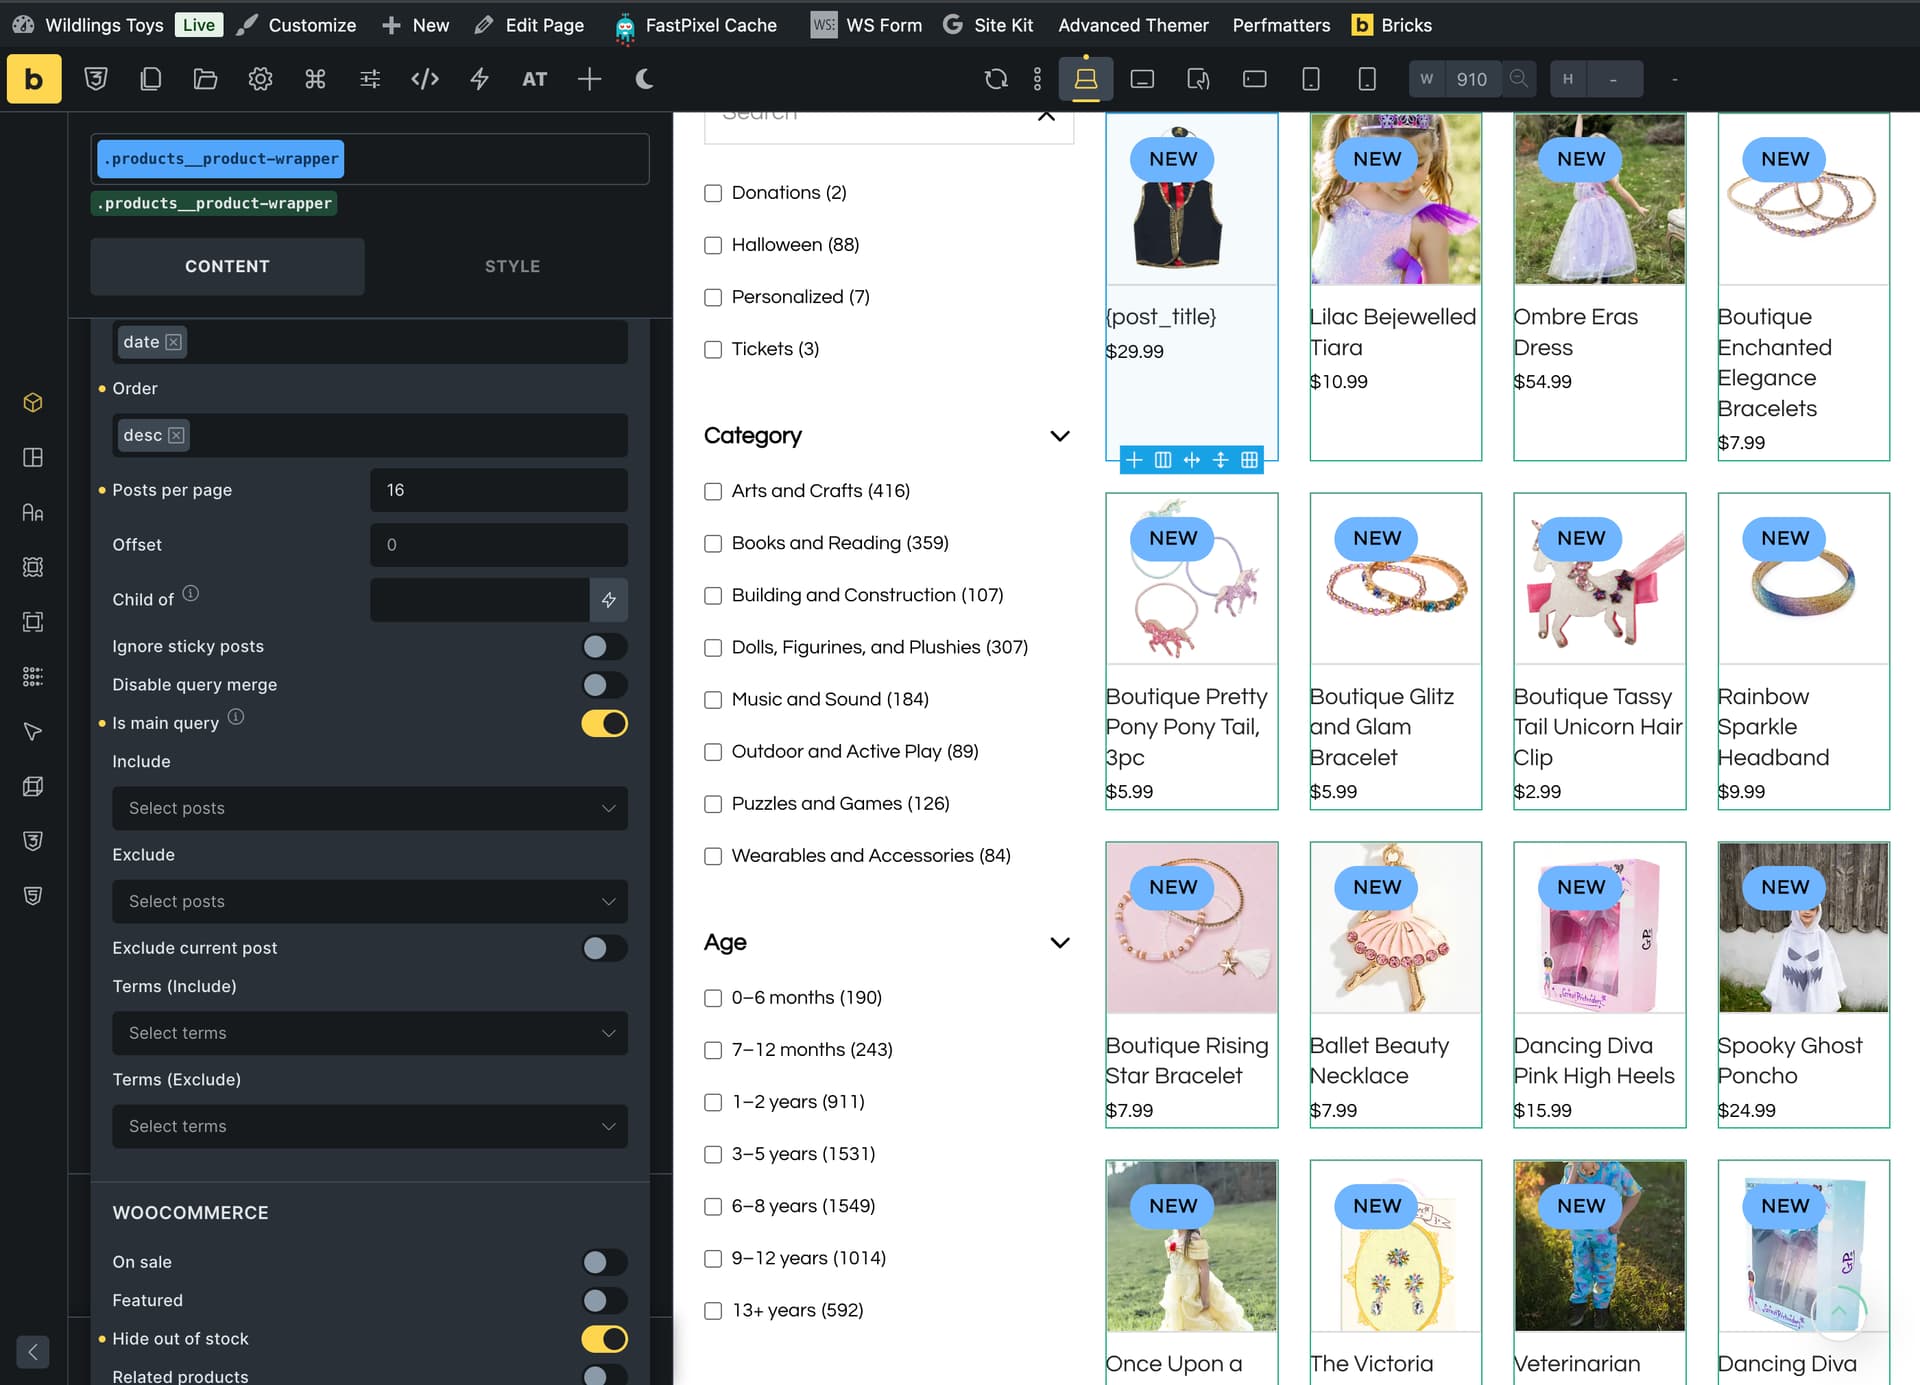Click the dynamic data bolt in Child of

point(609,600)
